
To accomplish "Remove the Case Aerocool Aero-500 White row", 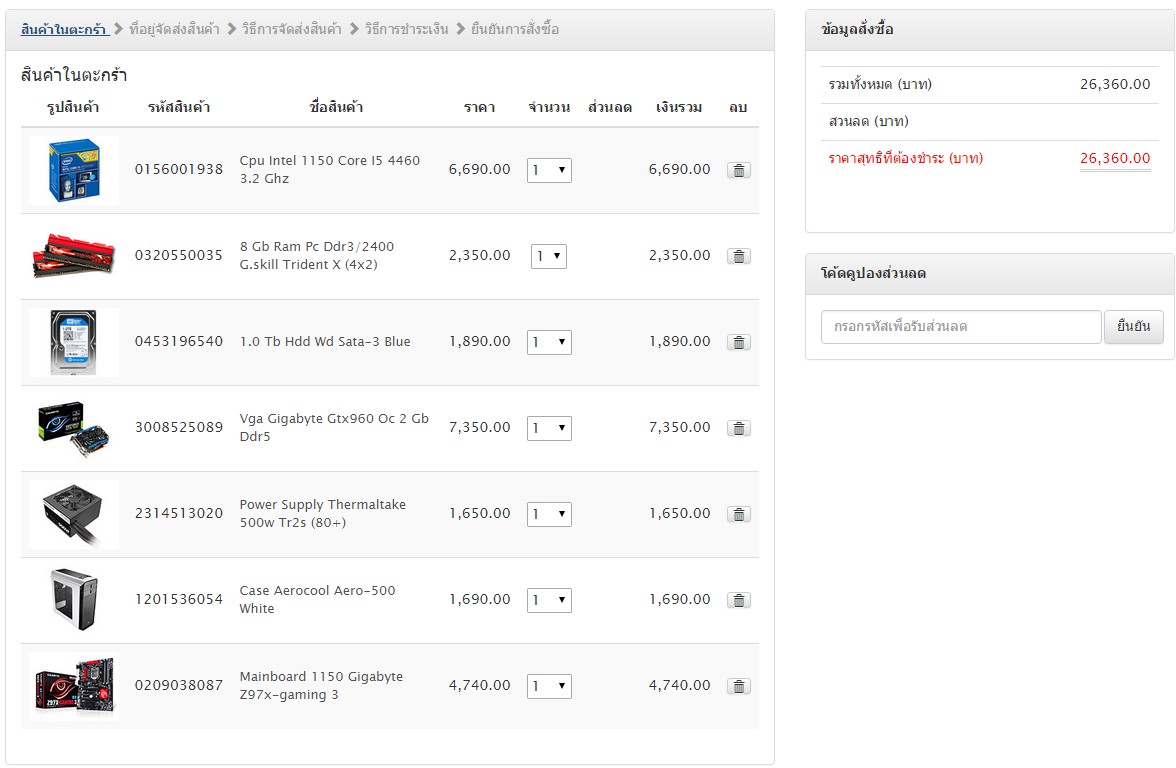I will (739, 600).
